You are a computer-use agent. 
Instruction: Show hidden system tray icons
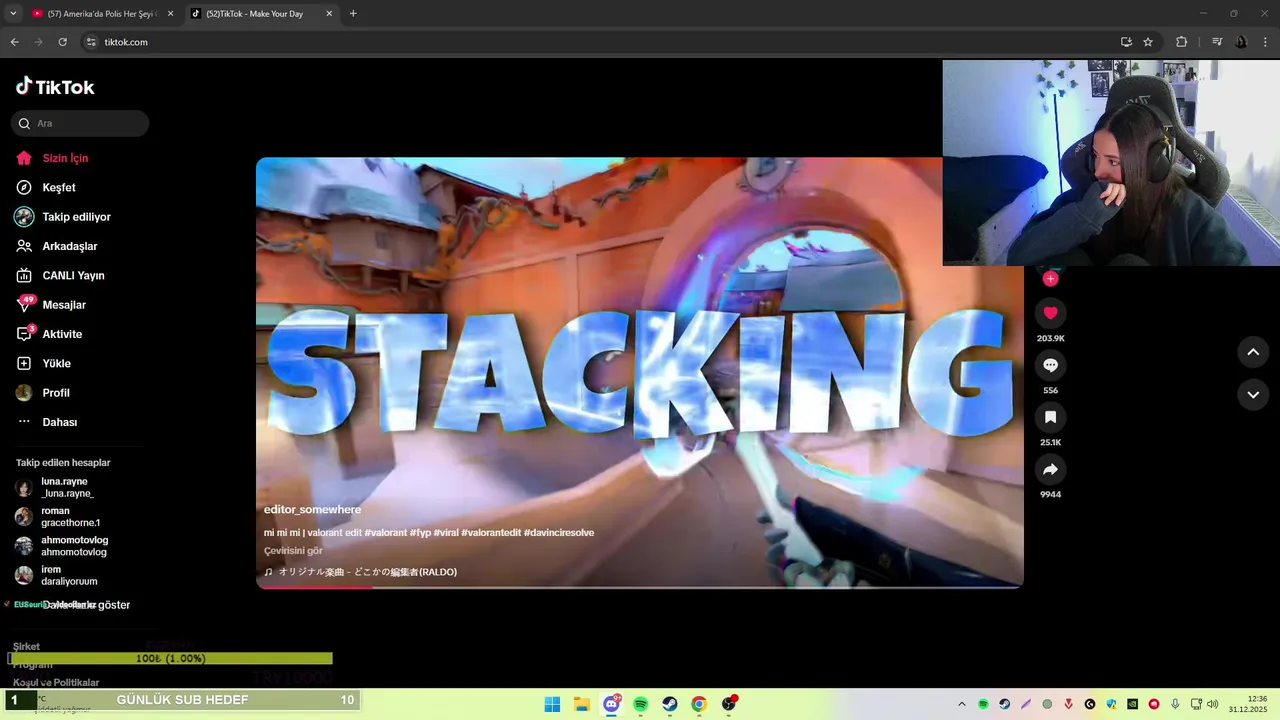click(962, 704)
